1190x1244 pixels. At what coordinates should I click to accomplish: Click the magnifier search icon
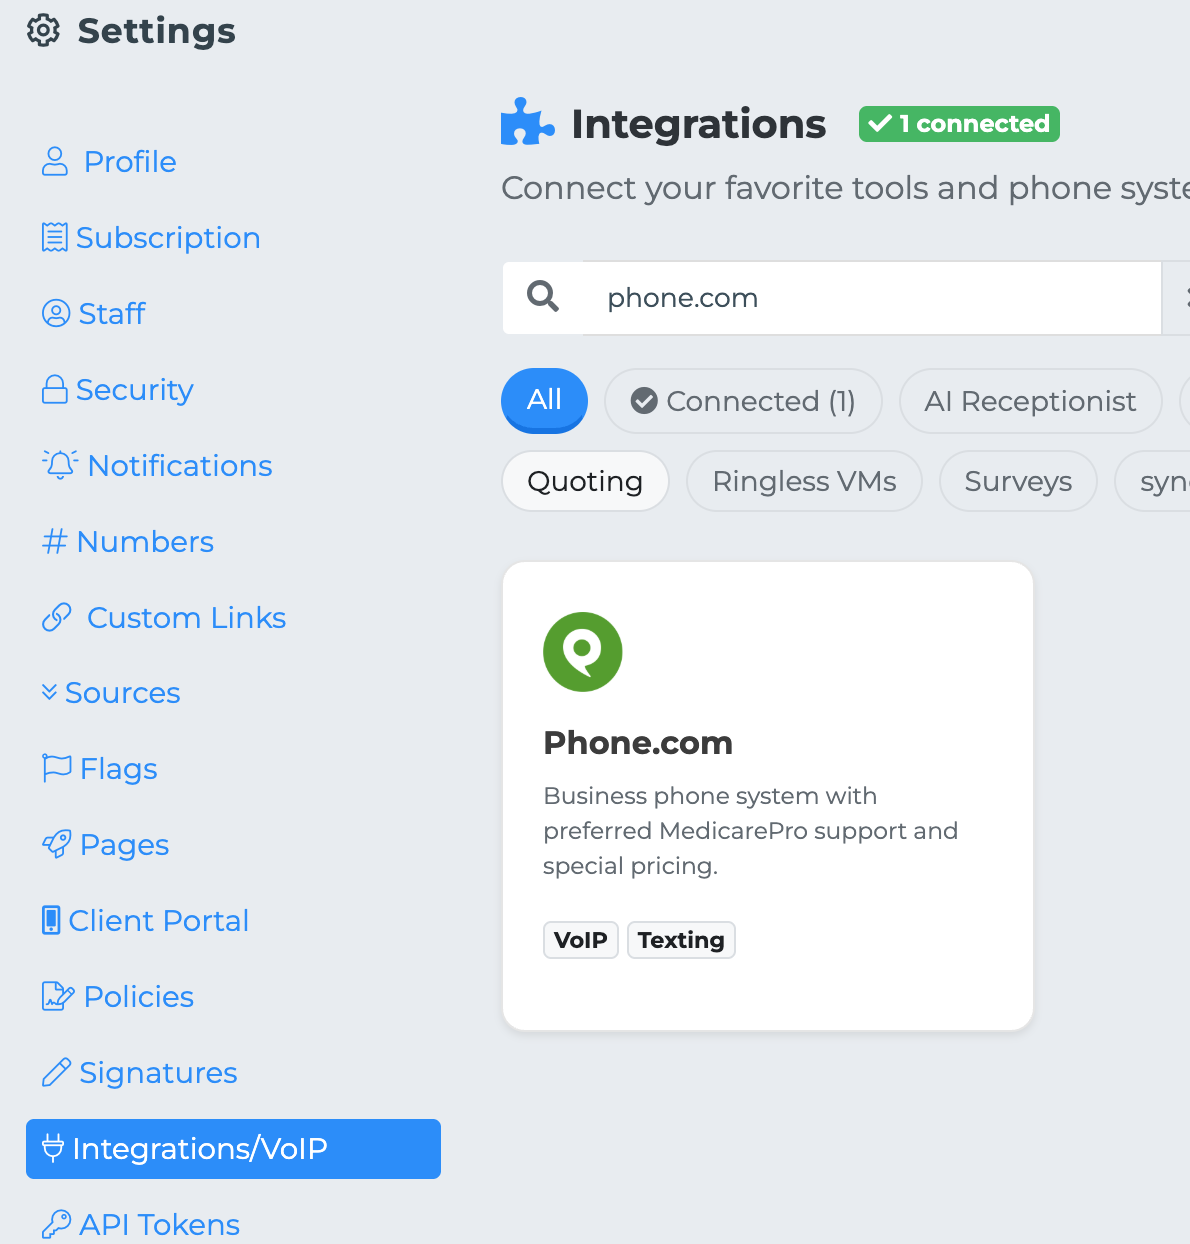pos(543,297)
